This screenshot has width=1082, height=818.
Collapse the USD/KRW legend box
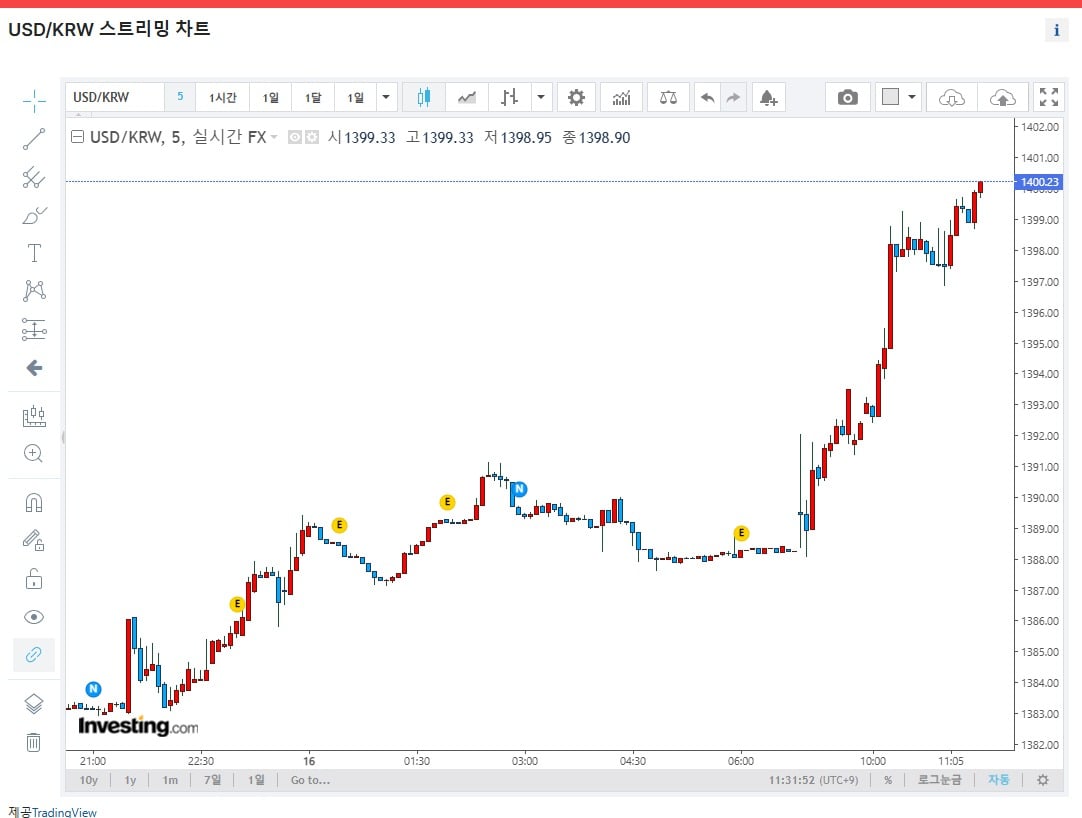tap(77, 137)
